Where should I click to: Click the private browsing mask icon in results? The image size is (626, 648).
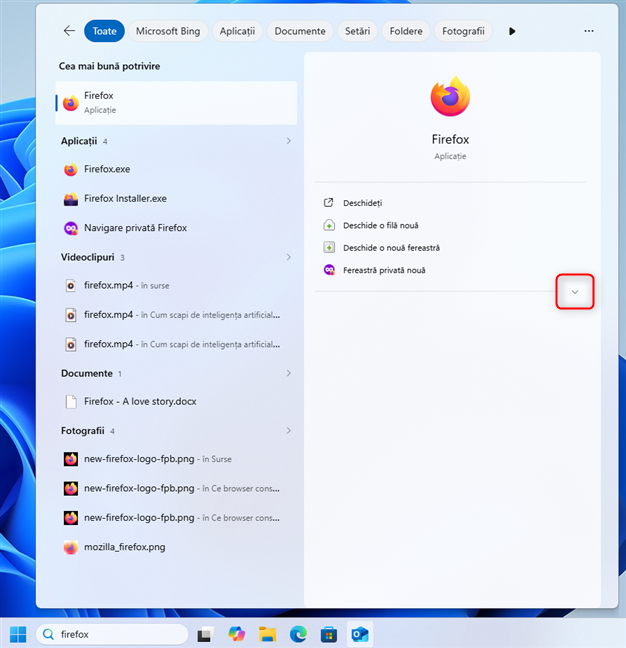pos(71,228)
